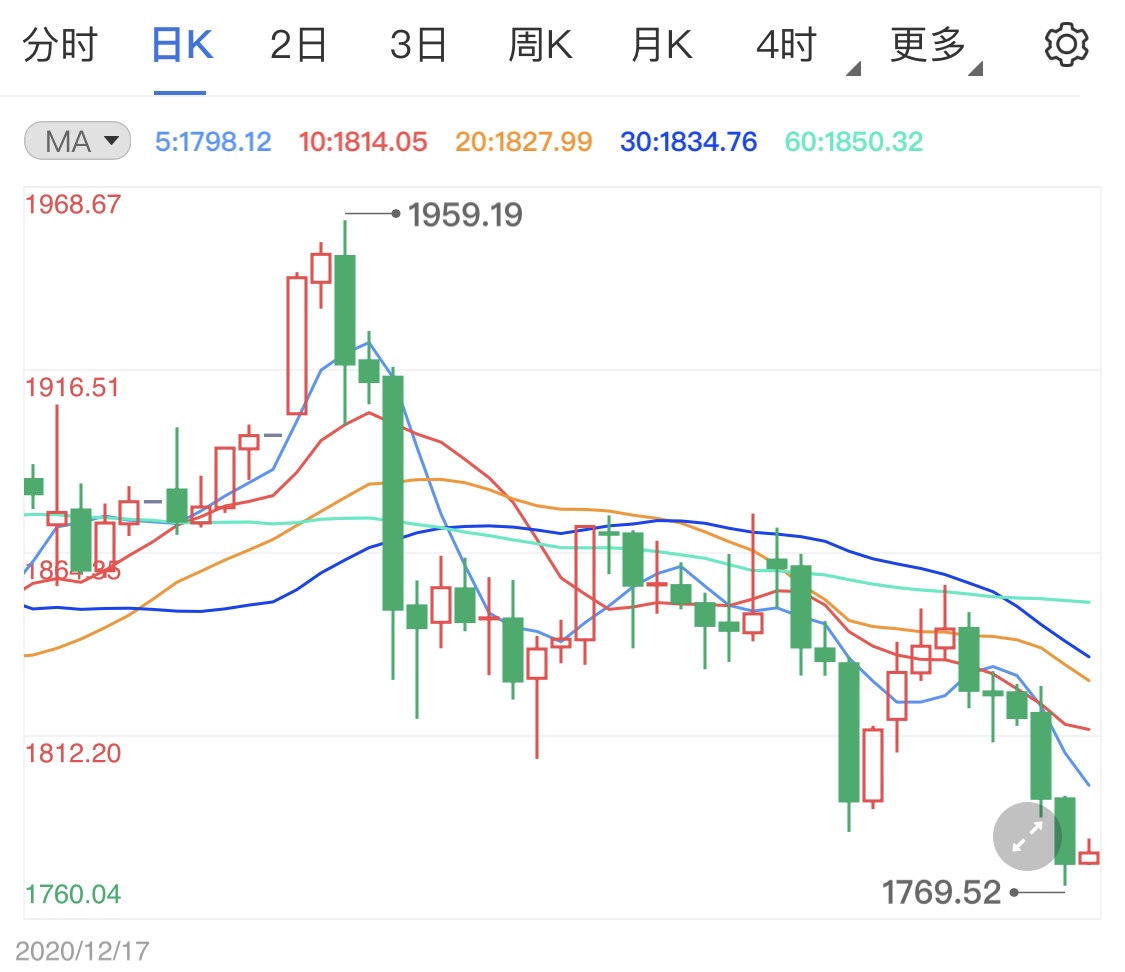
Task: Switch to the 3日 tab
Action: tap(418, 45)
